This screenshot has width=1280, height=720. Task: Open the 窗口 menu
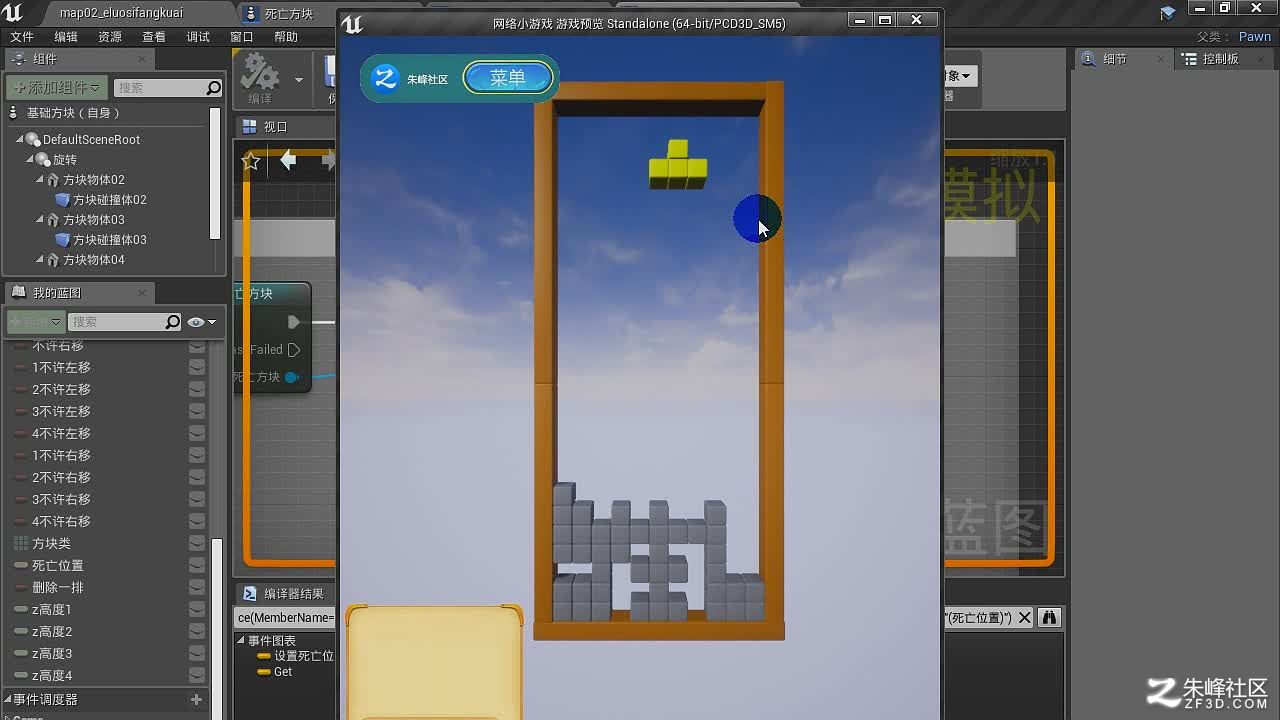tap(242, 37)
